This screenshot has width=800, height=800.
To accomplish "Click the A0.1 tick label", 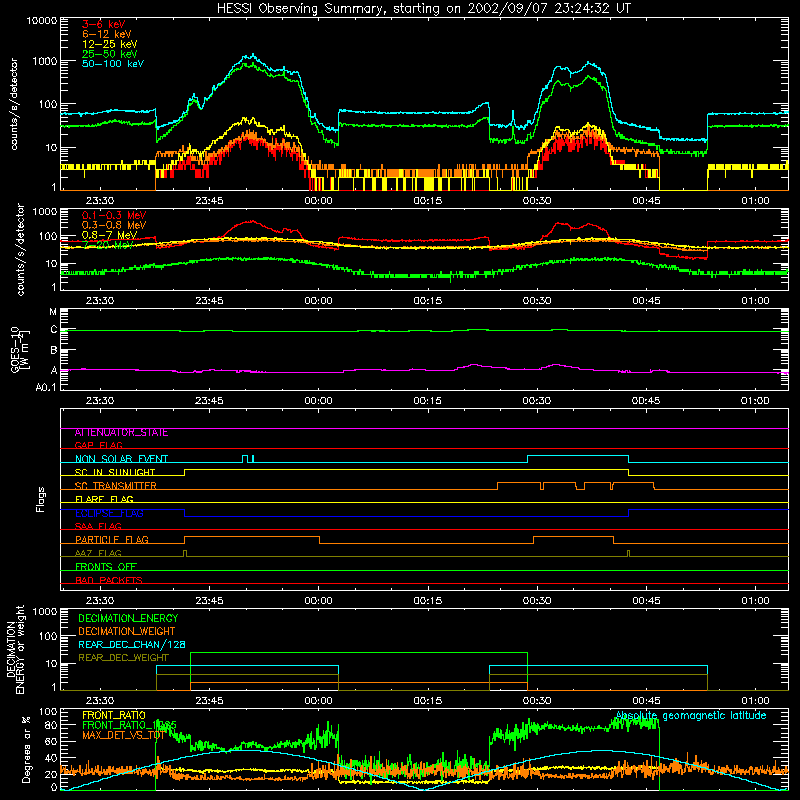I will coord(46,388).
